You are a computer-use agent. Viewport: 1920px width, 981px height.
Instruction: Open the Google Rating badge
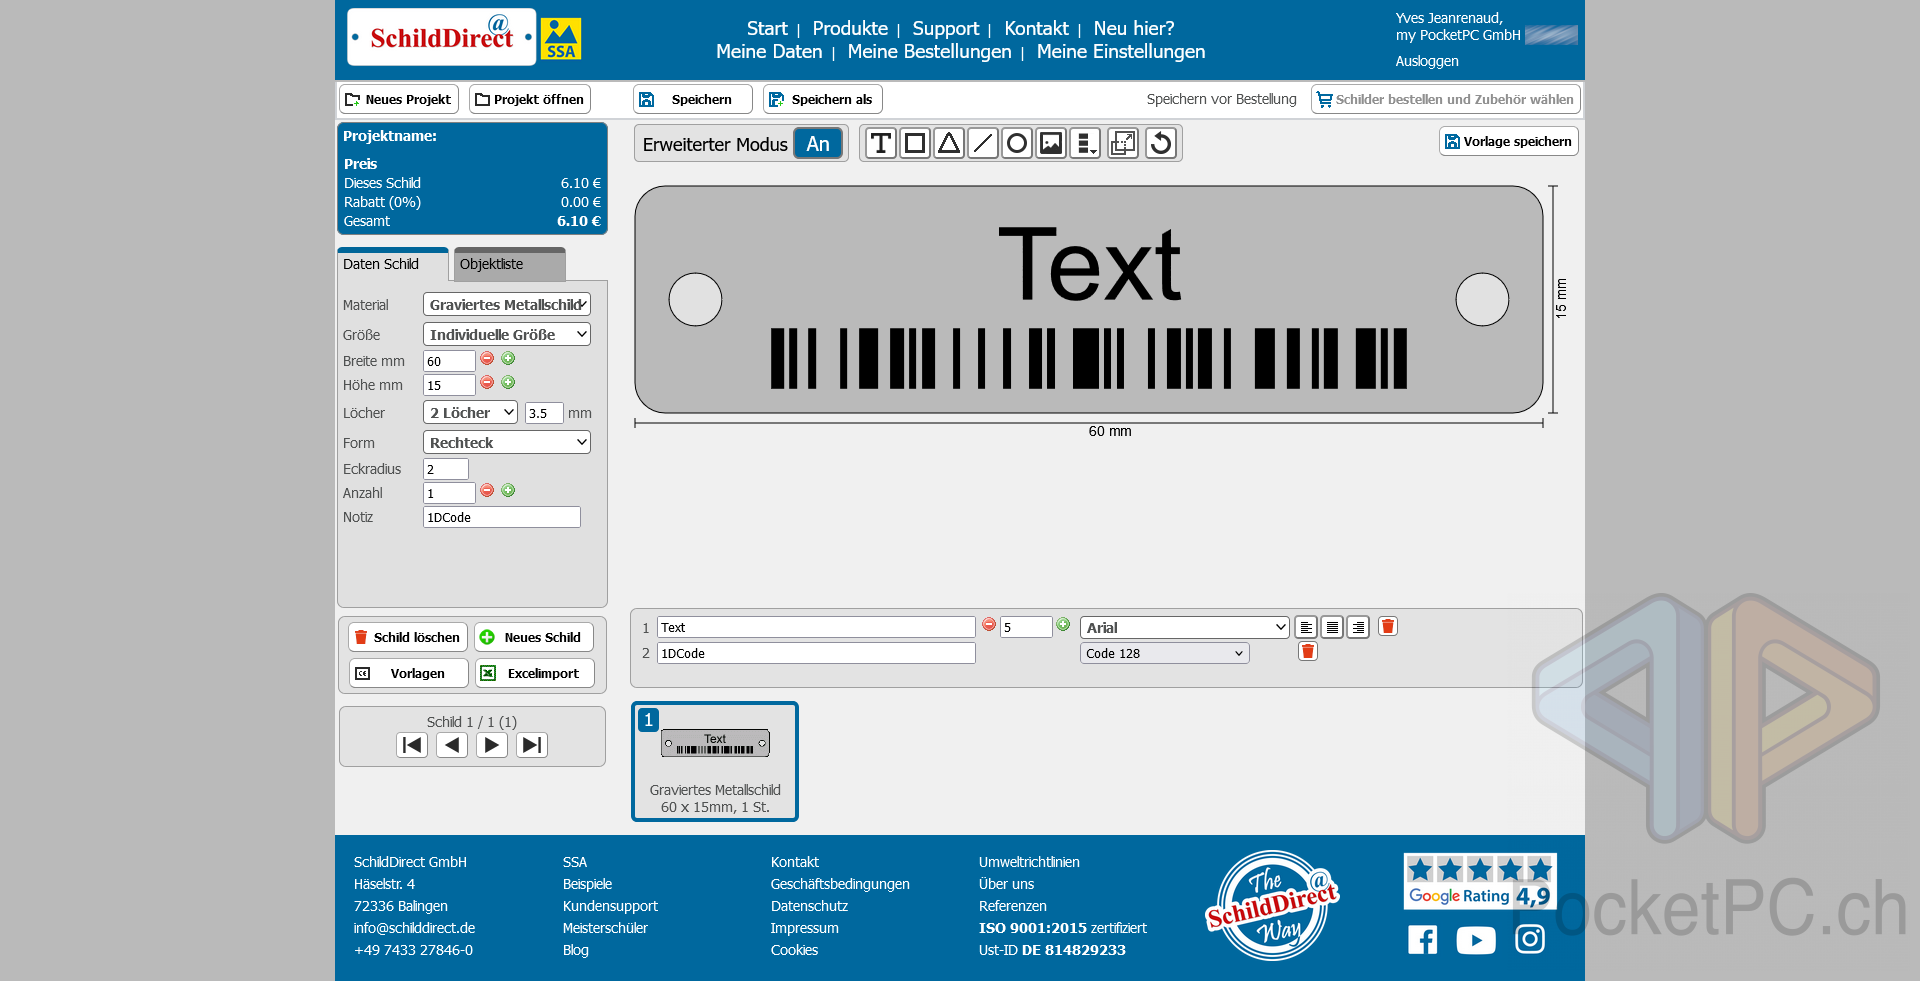coord(1480,881)
